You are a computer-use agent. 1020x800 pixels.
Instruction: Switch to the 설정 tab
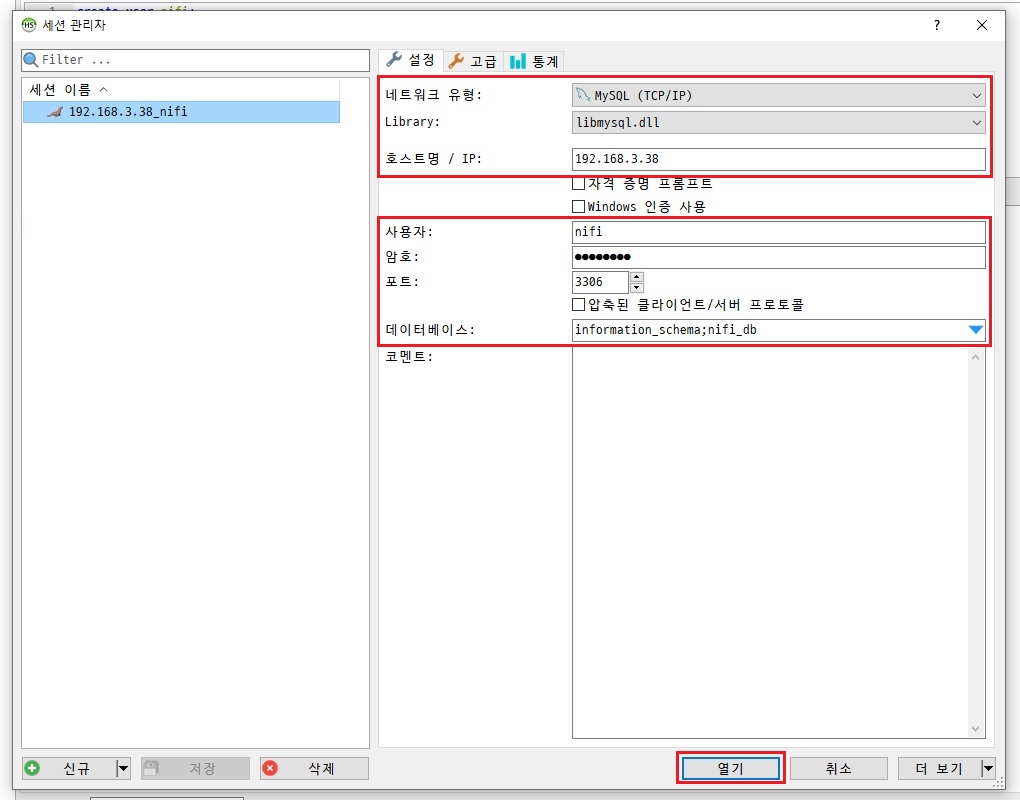410,60
